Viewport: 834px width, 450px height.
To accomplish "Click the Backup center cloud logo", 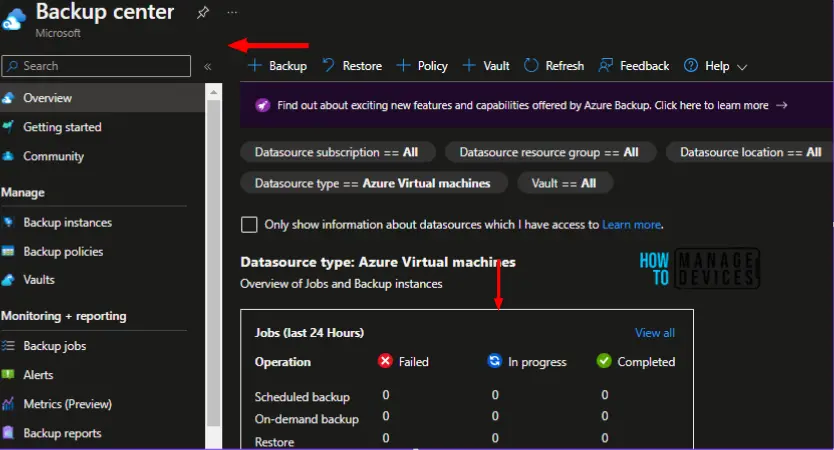I will [x=13, y=19].
